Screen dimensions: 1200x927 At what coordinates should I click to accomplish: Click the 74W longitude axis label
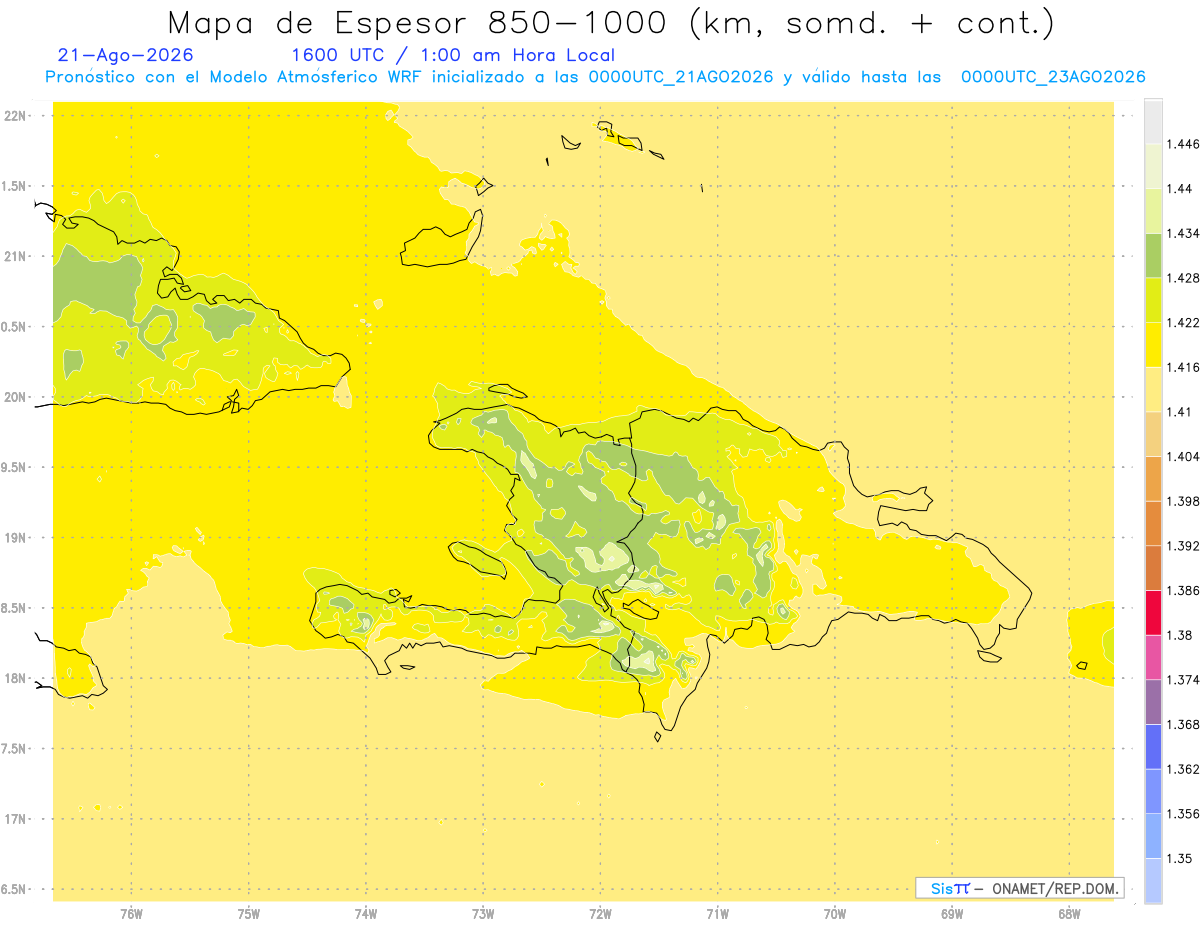pyautogui.click(x=366, y=913)
